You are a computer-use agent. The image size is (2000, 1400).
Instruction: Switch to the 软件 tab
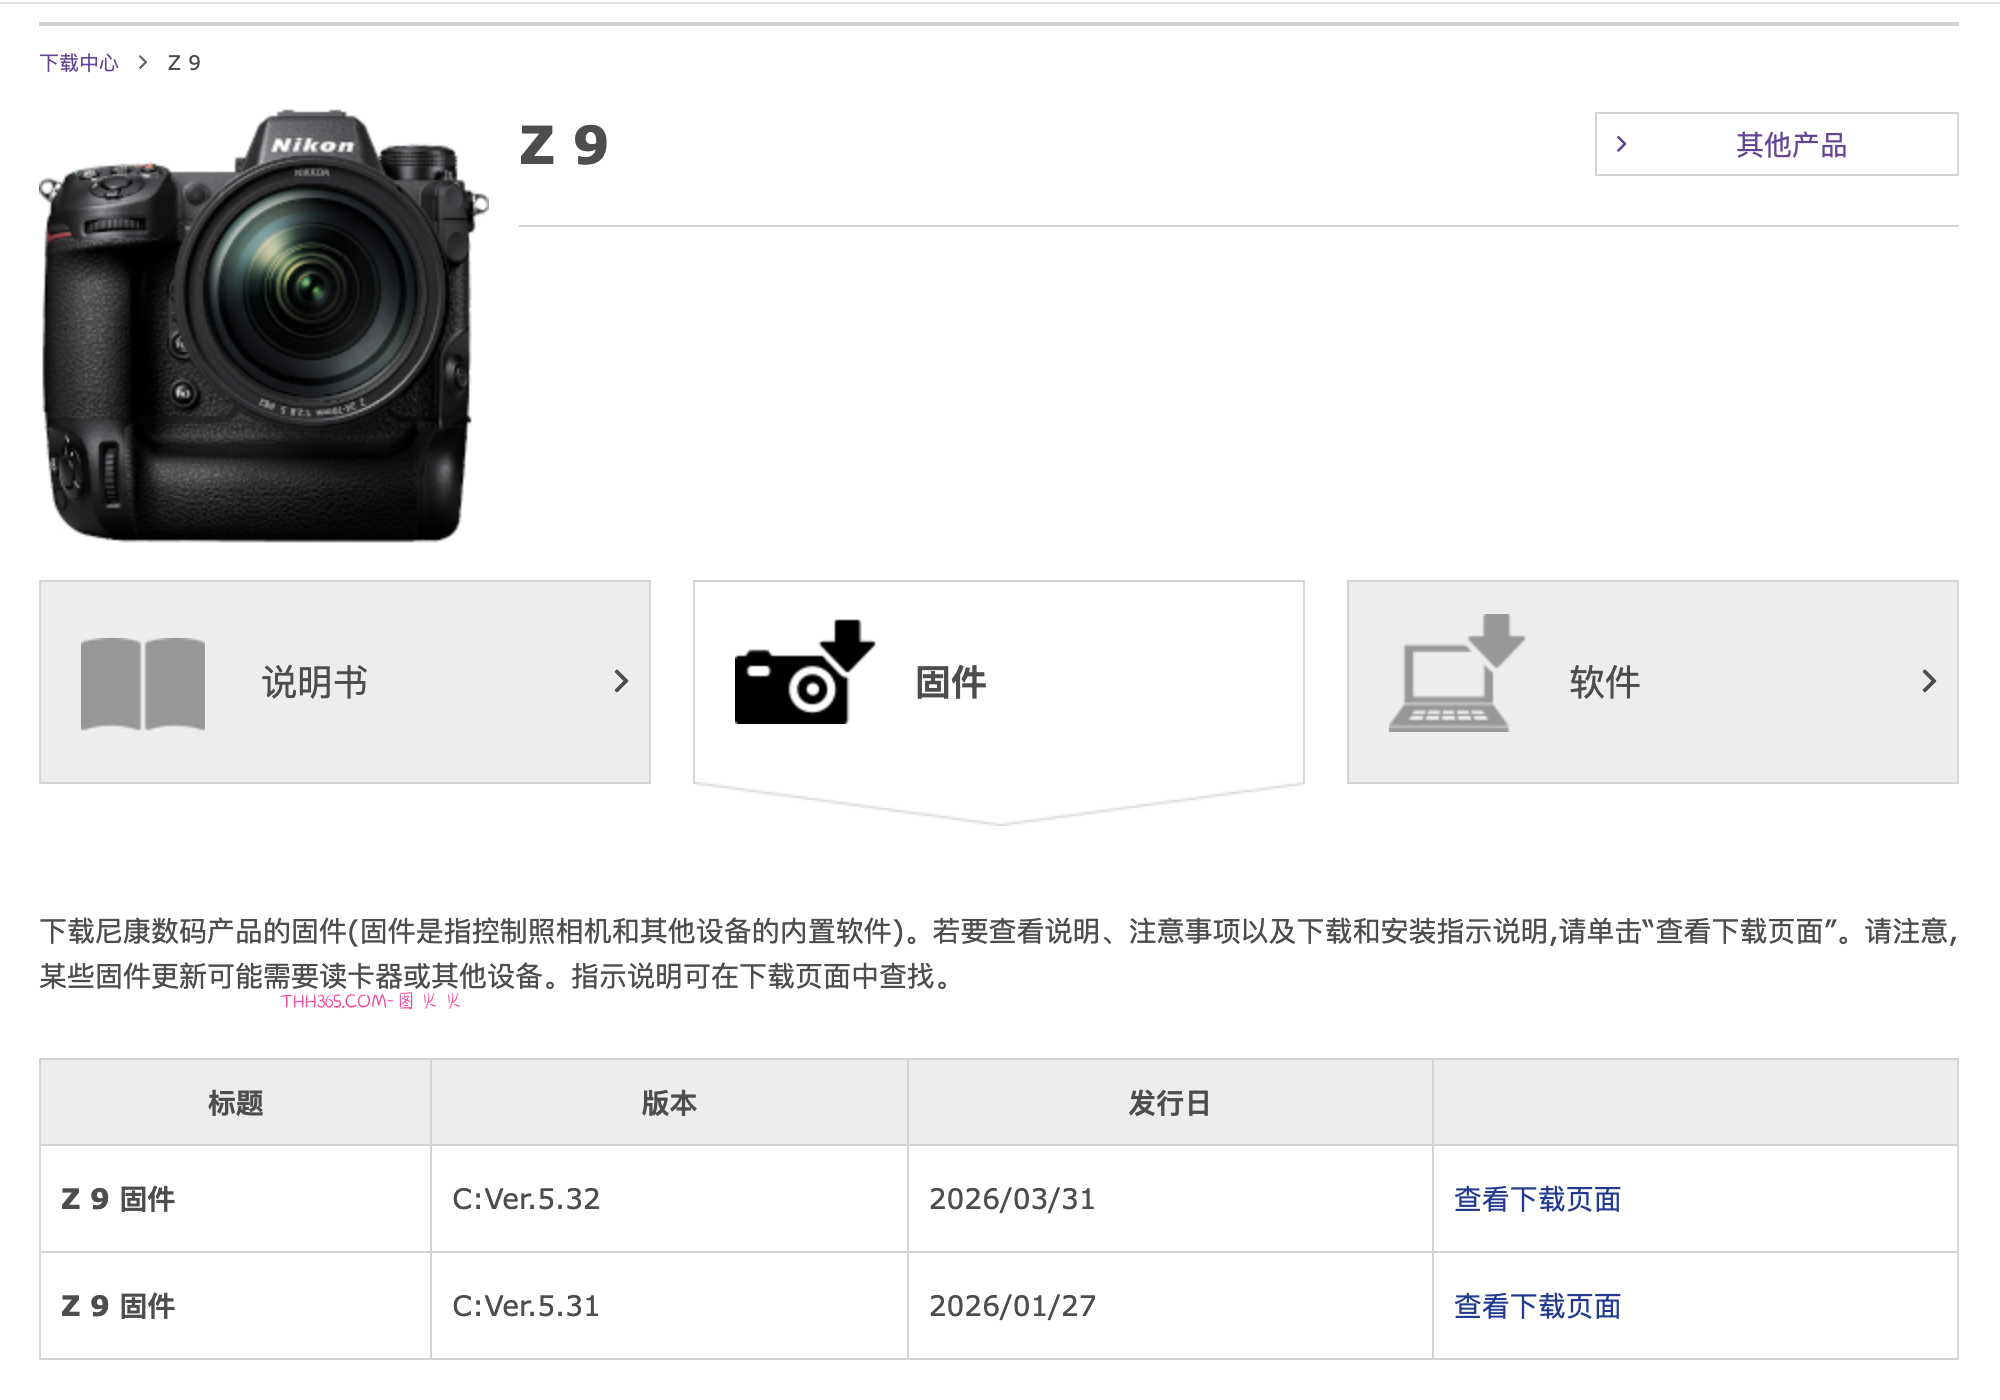[x=1652, y=682]
